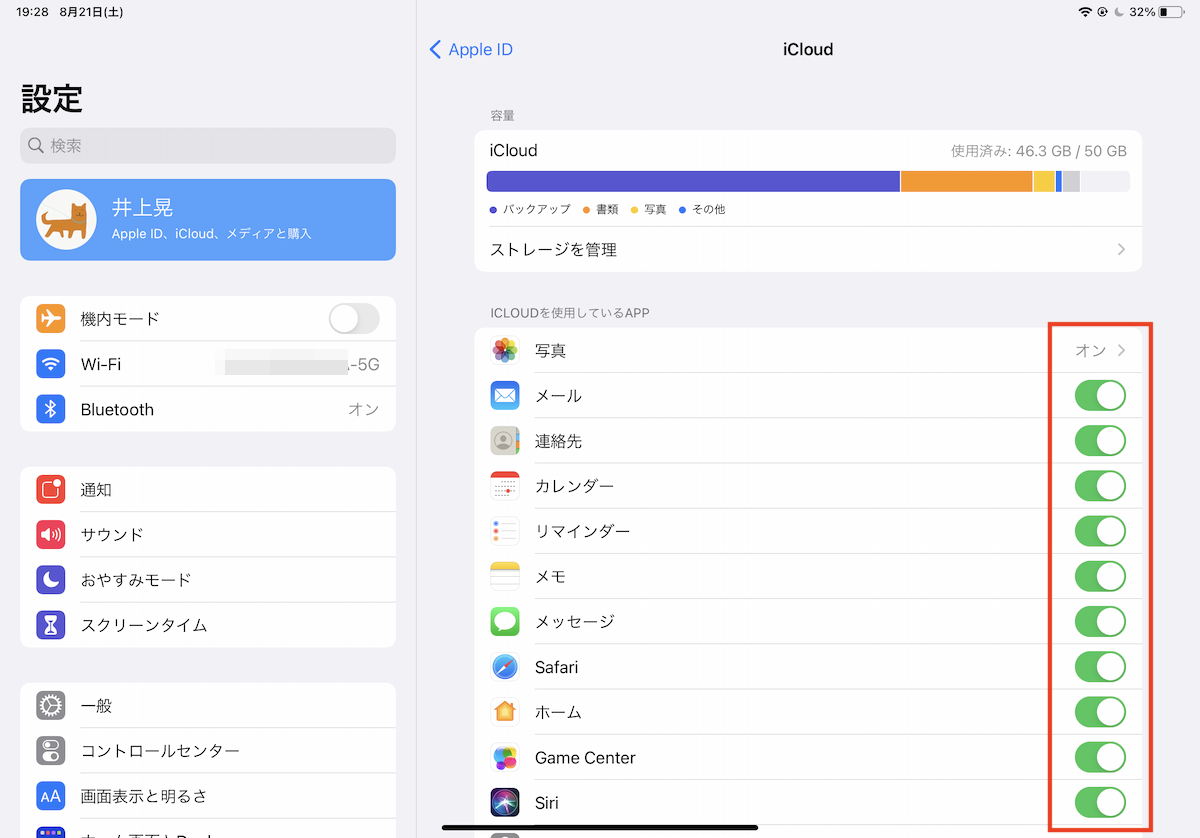The image size is (1200, 838).
Task: Tap the iCloud page title
Action: coord(808,49)
